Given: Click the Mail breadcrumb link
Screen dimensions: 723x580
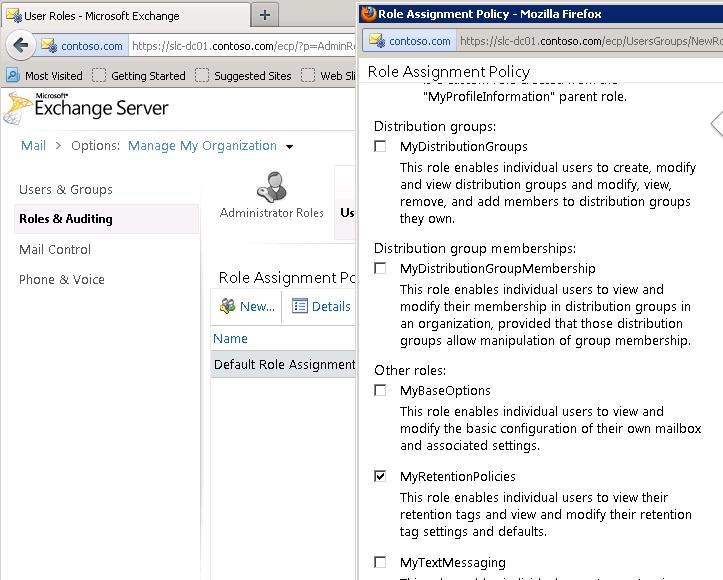Looking at the screenshot, I should point(33,146).
